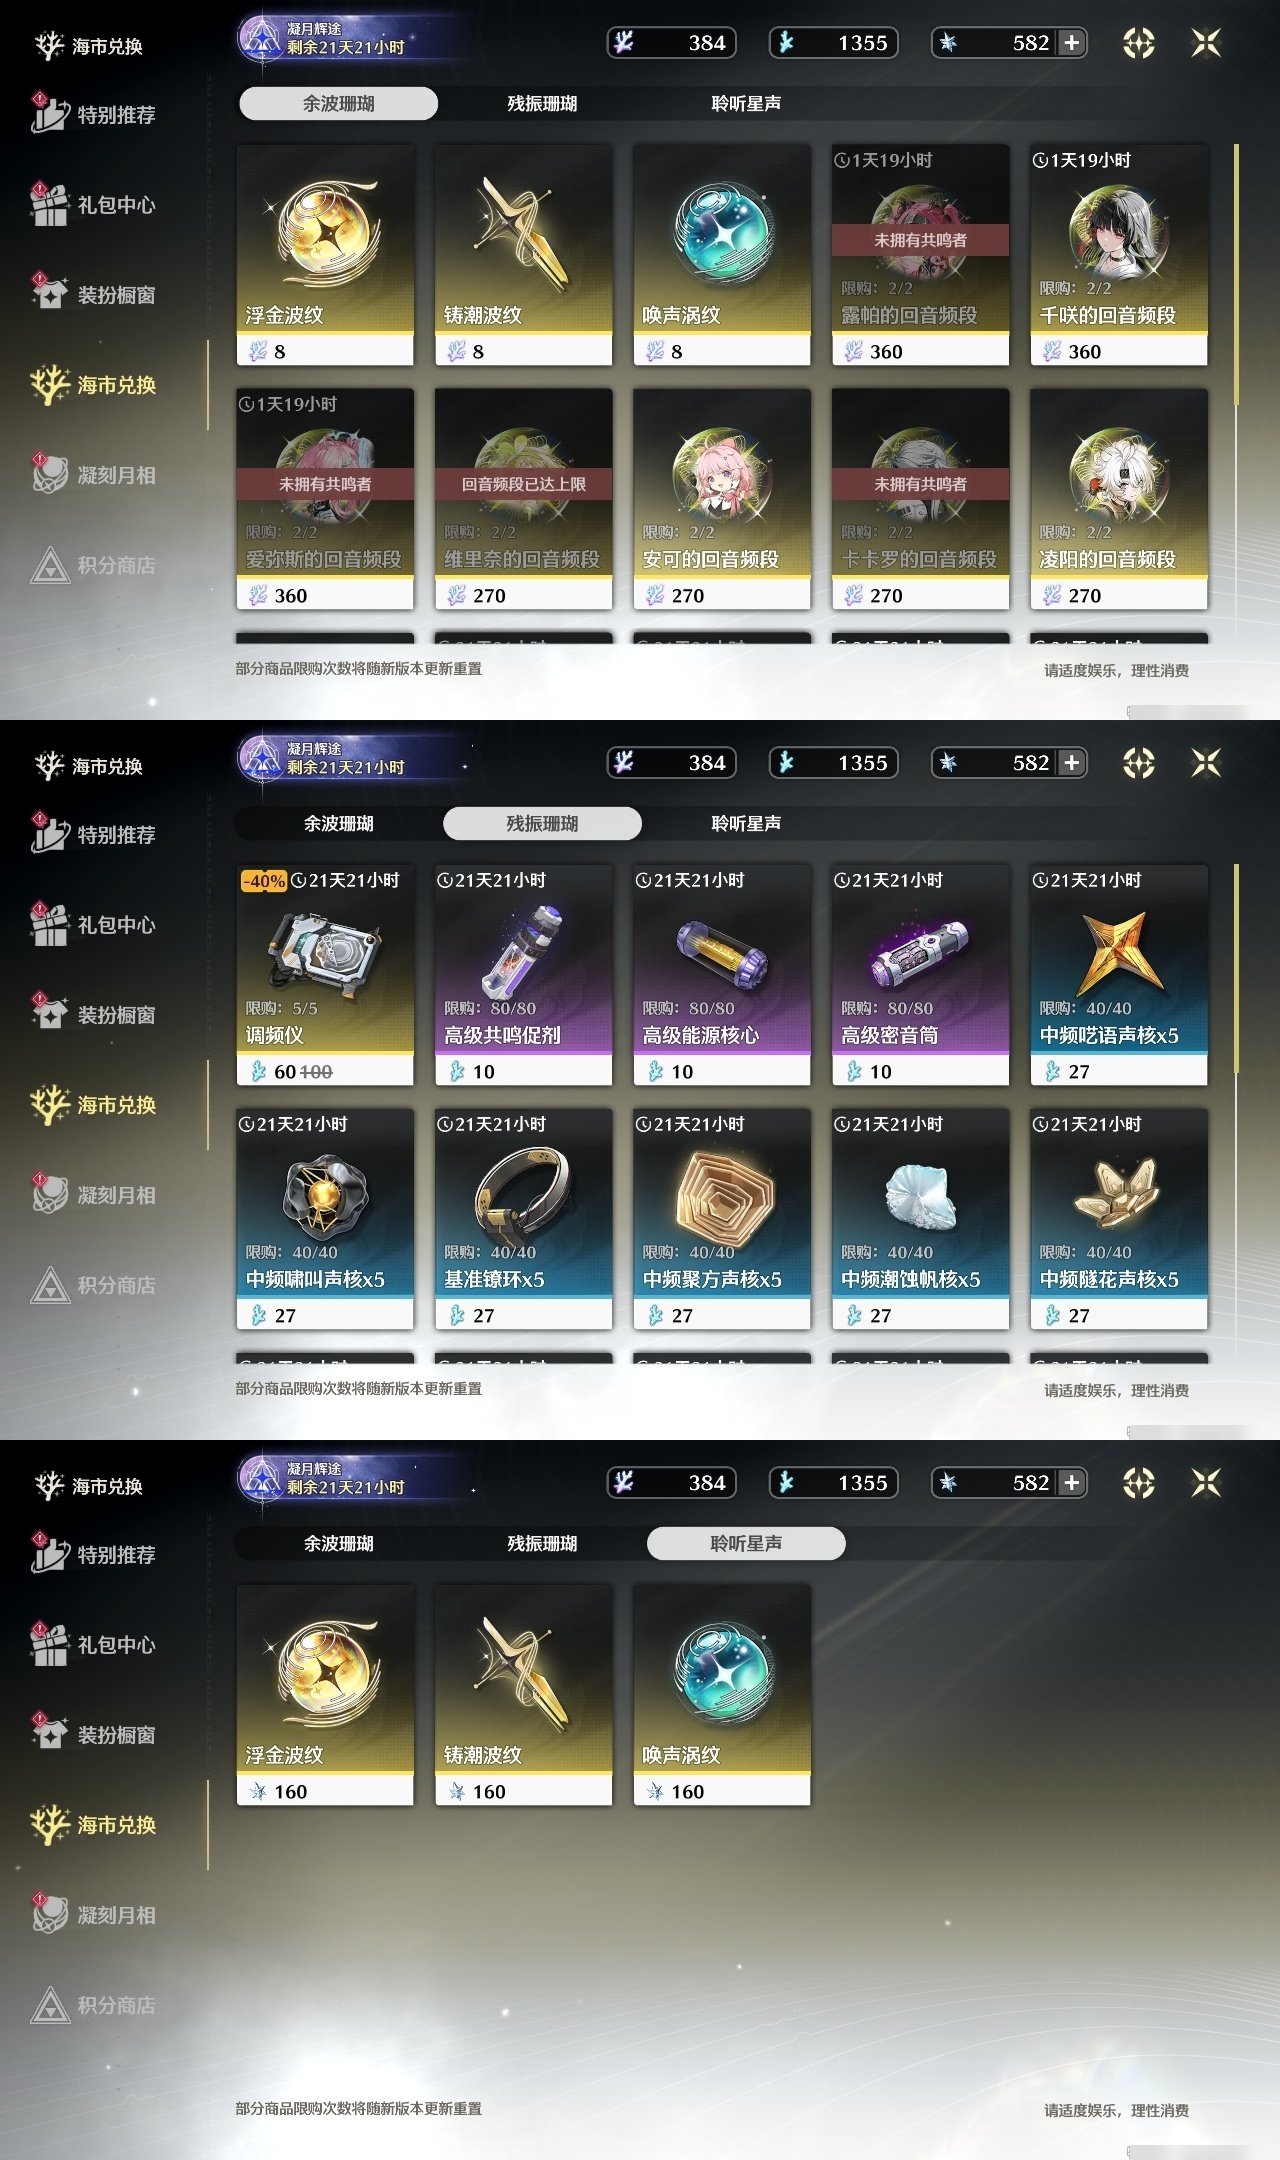Click the highlighted 残振珊瑚 tab

542,823
